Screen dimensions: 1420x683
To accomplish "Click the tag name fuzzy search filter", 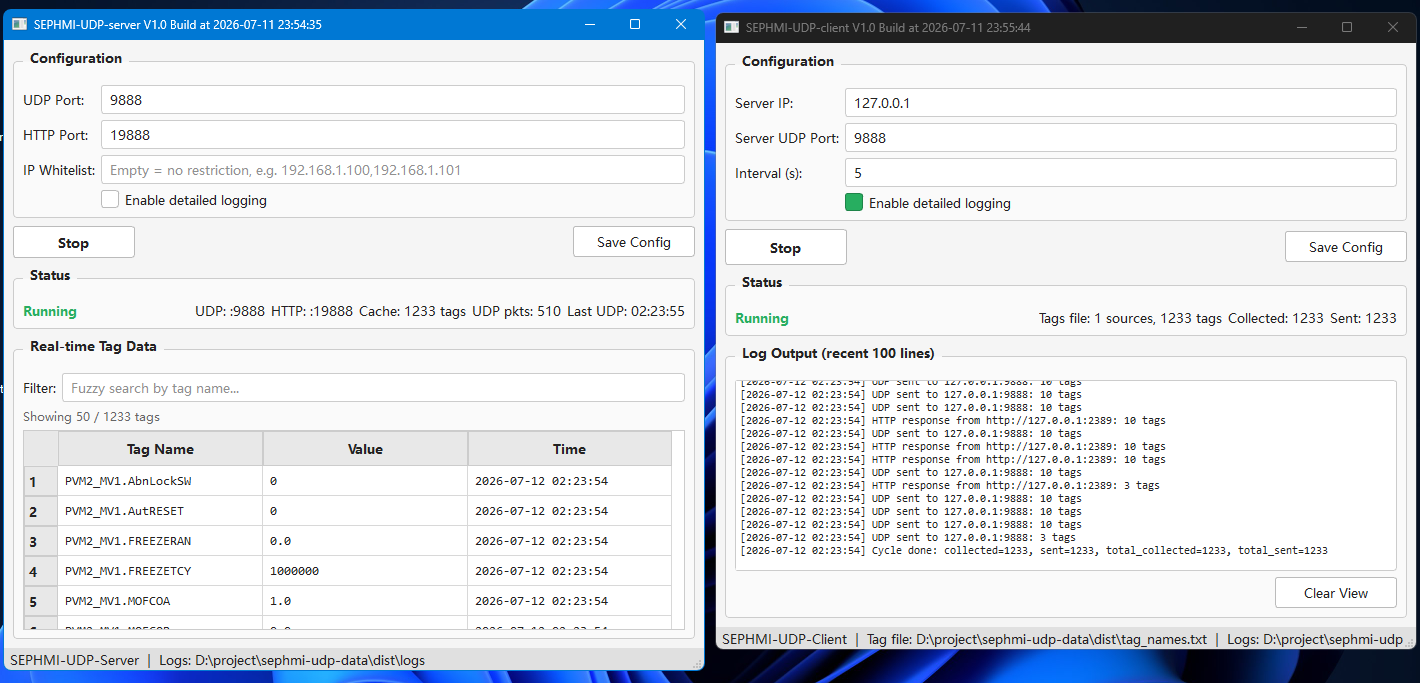I will pos(373,388).
